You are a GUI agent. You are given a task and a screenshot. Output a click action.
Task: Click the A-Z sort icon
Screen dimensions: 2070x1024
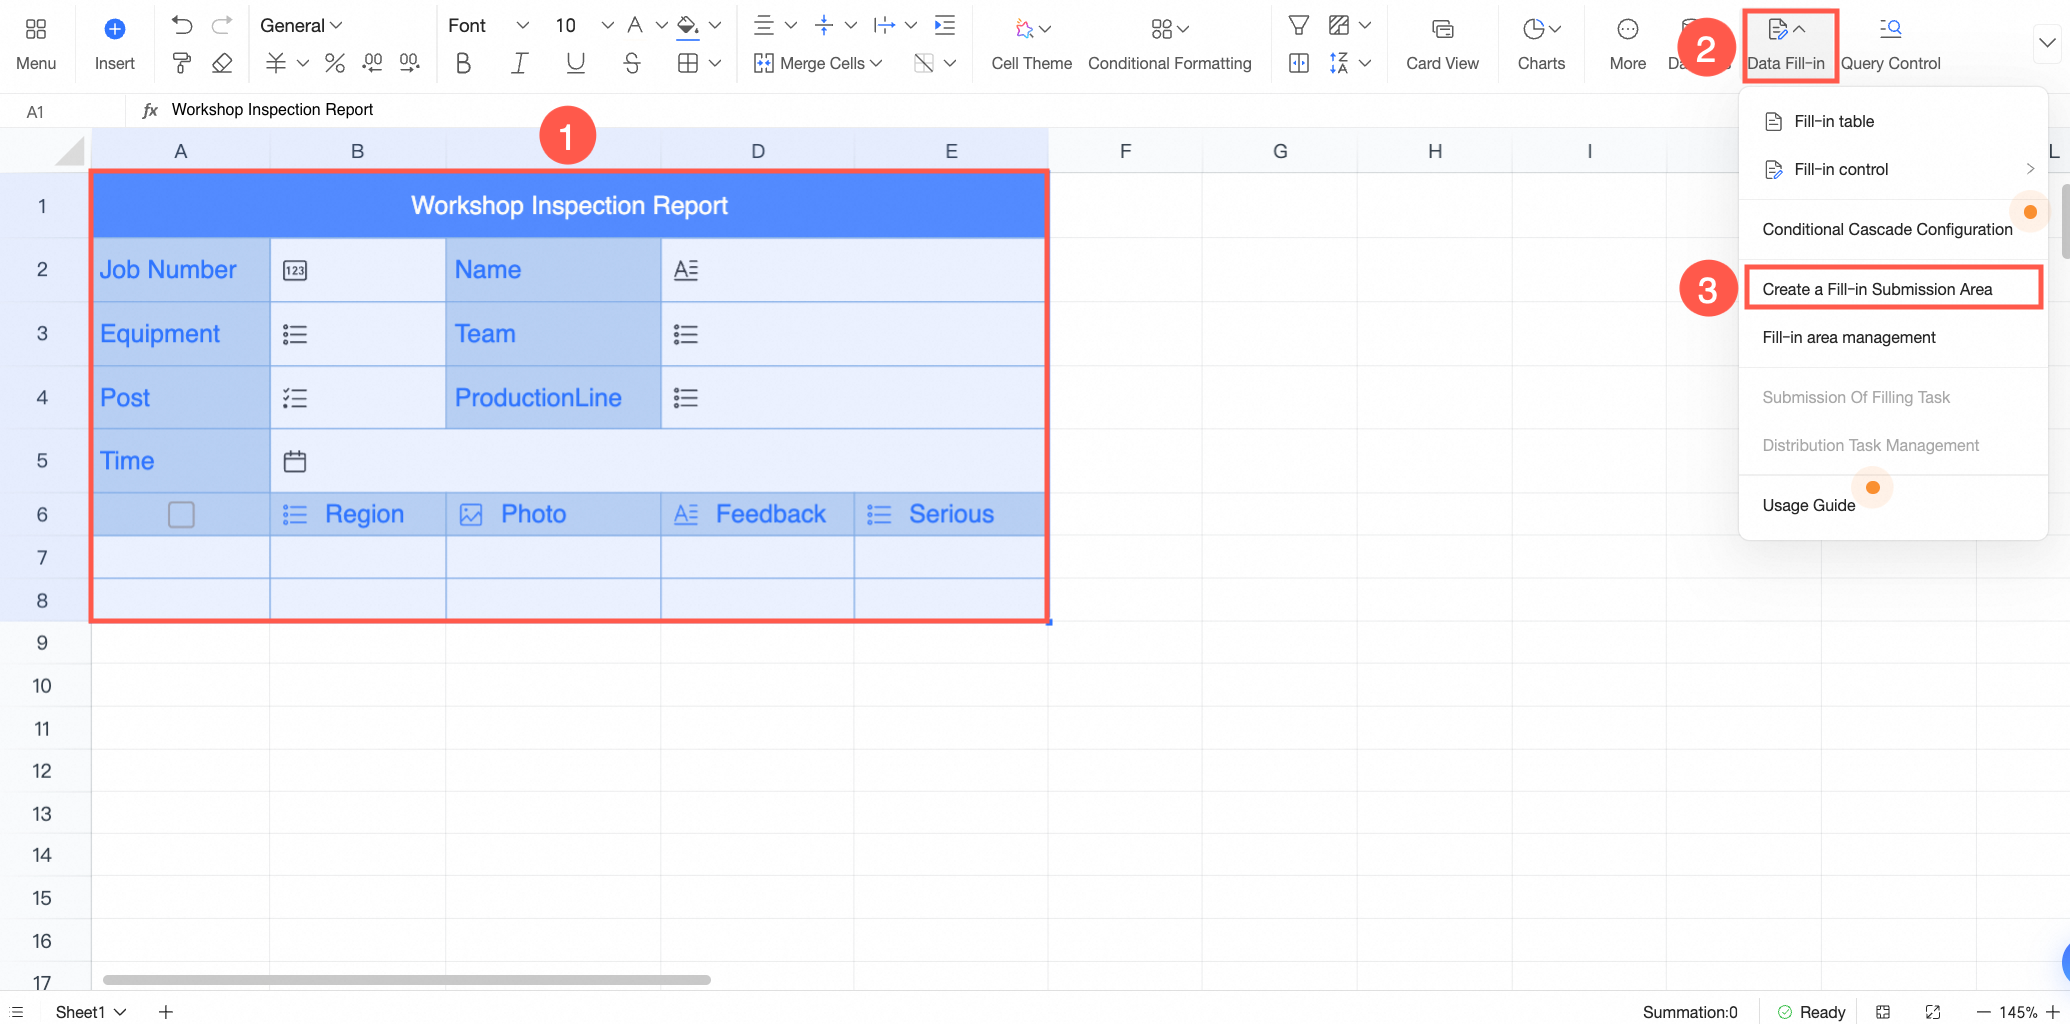click(x=1339, y=64)
